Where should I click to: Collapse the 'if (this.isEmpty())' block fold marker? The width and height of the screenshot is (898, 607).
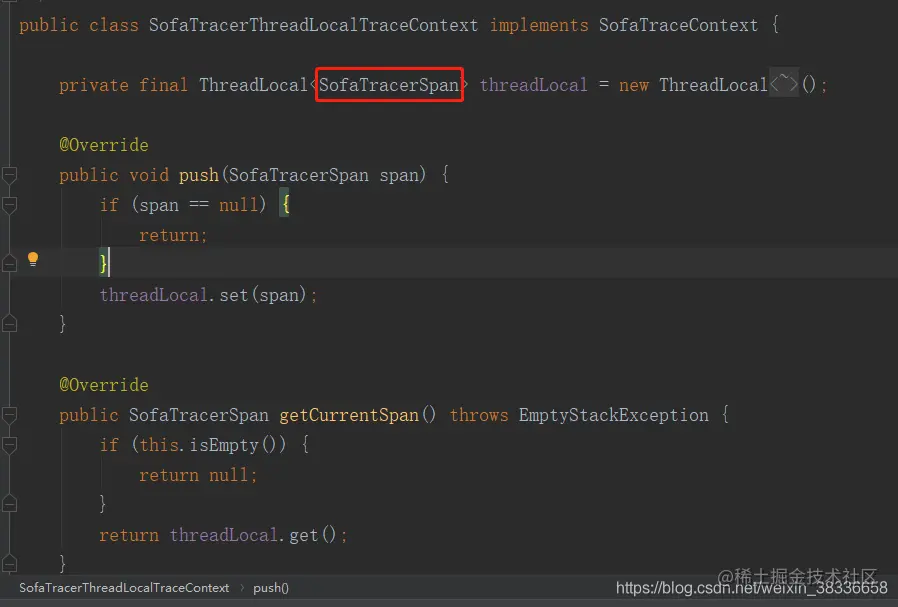[x=9, y=444]
